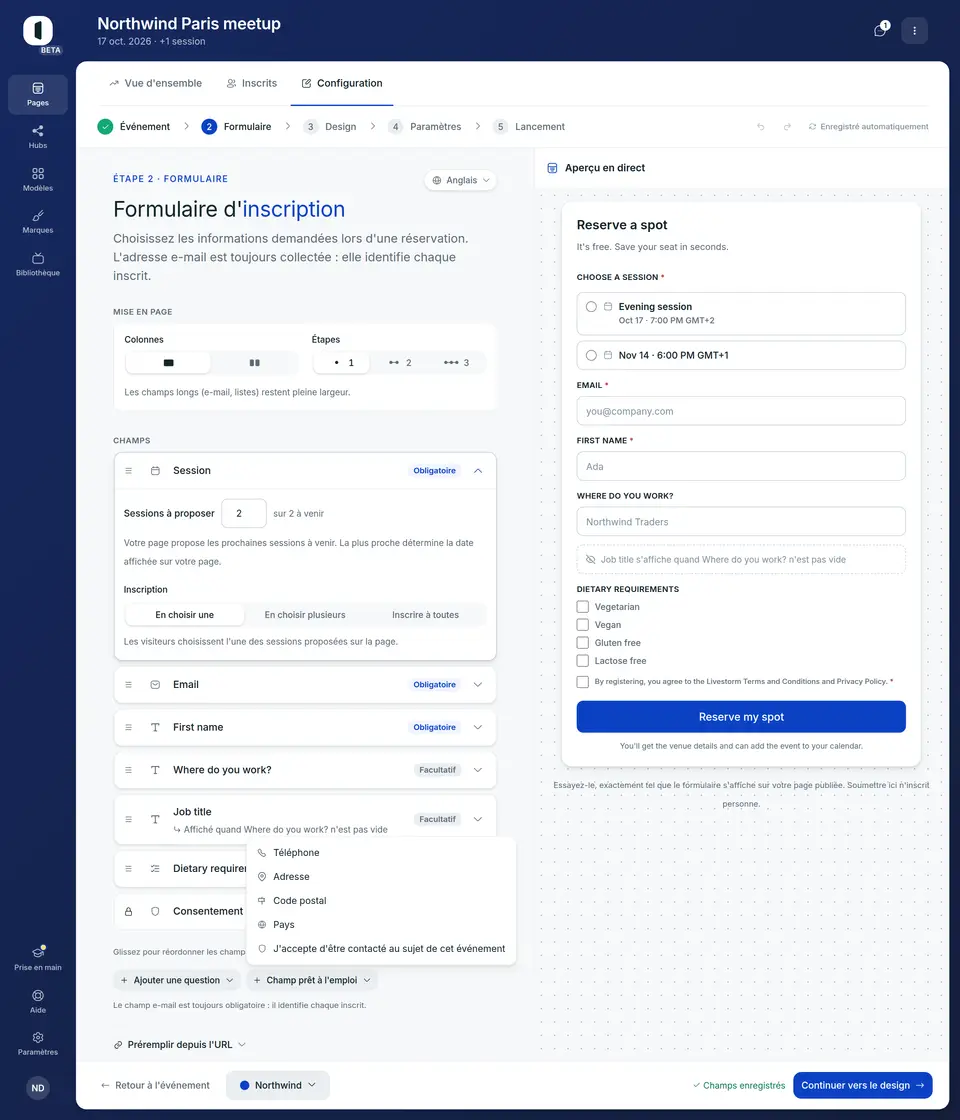Screen dimensions: 960x1120
Task: Accept the Terms and Conditions checkbox
Action: pos(583,681)
